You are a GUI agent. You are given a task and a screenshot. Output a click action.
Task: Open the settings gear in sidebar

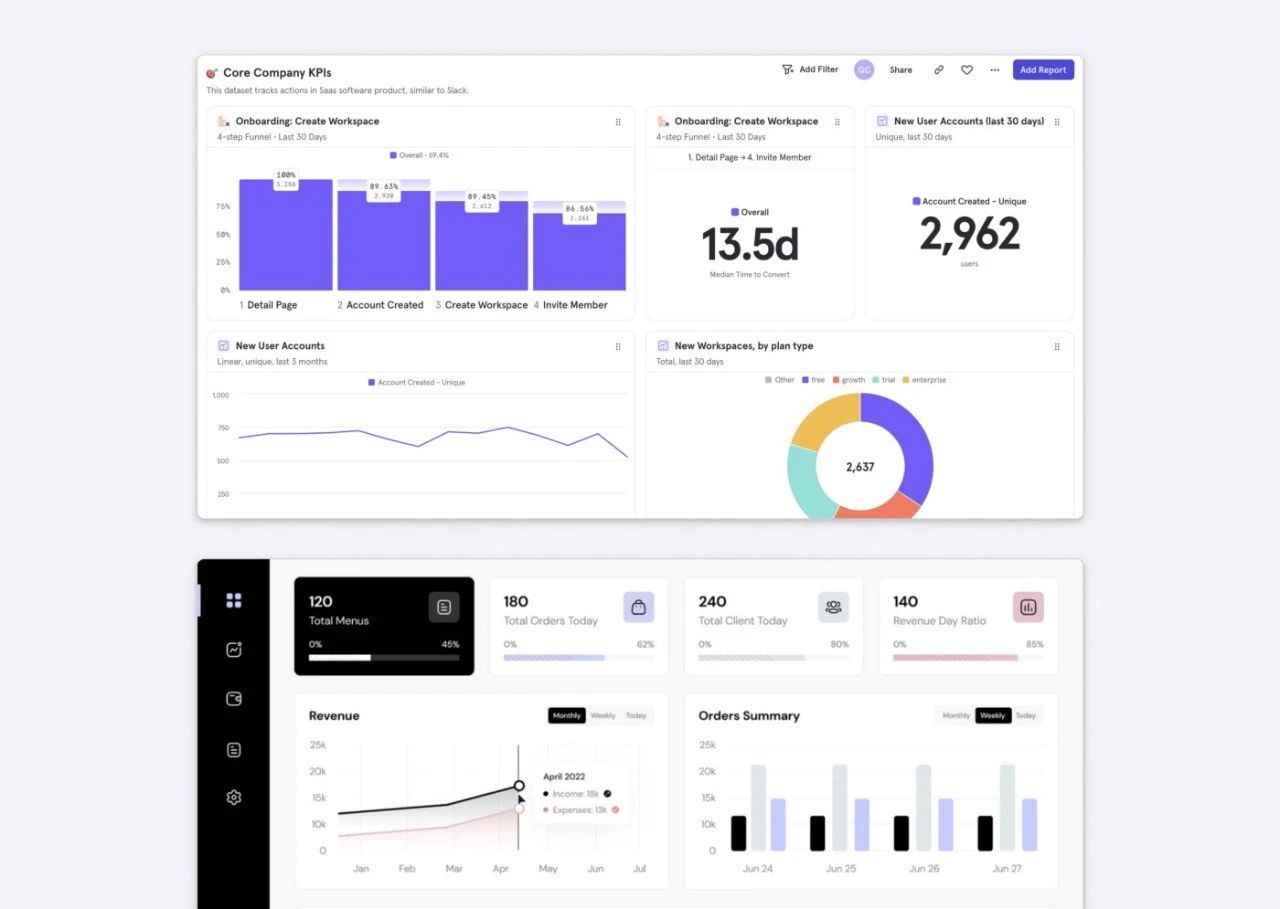point(234,798)
